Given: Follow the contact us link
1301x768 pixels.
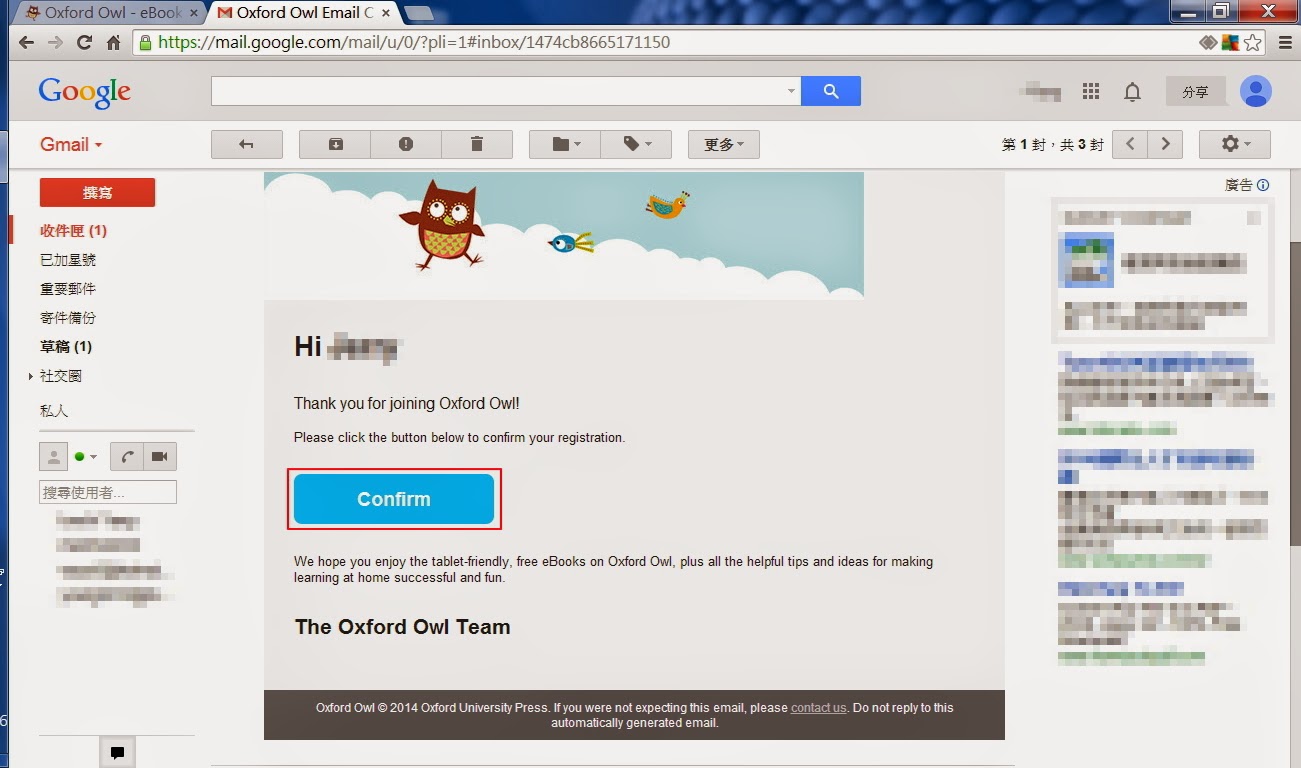Looking at the screenshot, I should pos(818,707).
